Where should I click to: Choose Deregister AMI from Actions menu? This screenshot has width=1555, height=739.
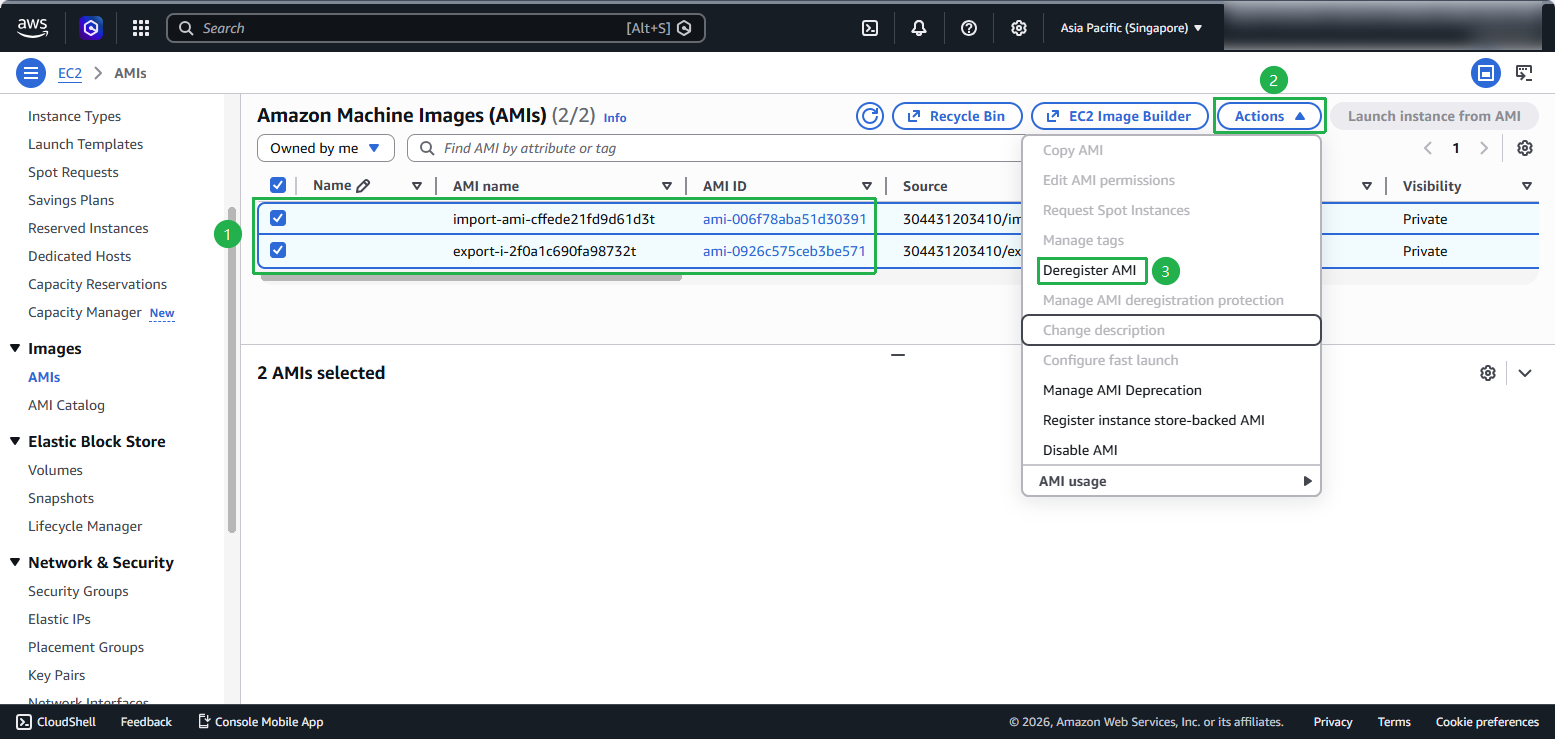[1089, 270]
